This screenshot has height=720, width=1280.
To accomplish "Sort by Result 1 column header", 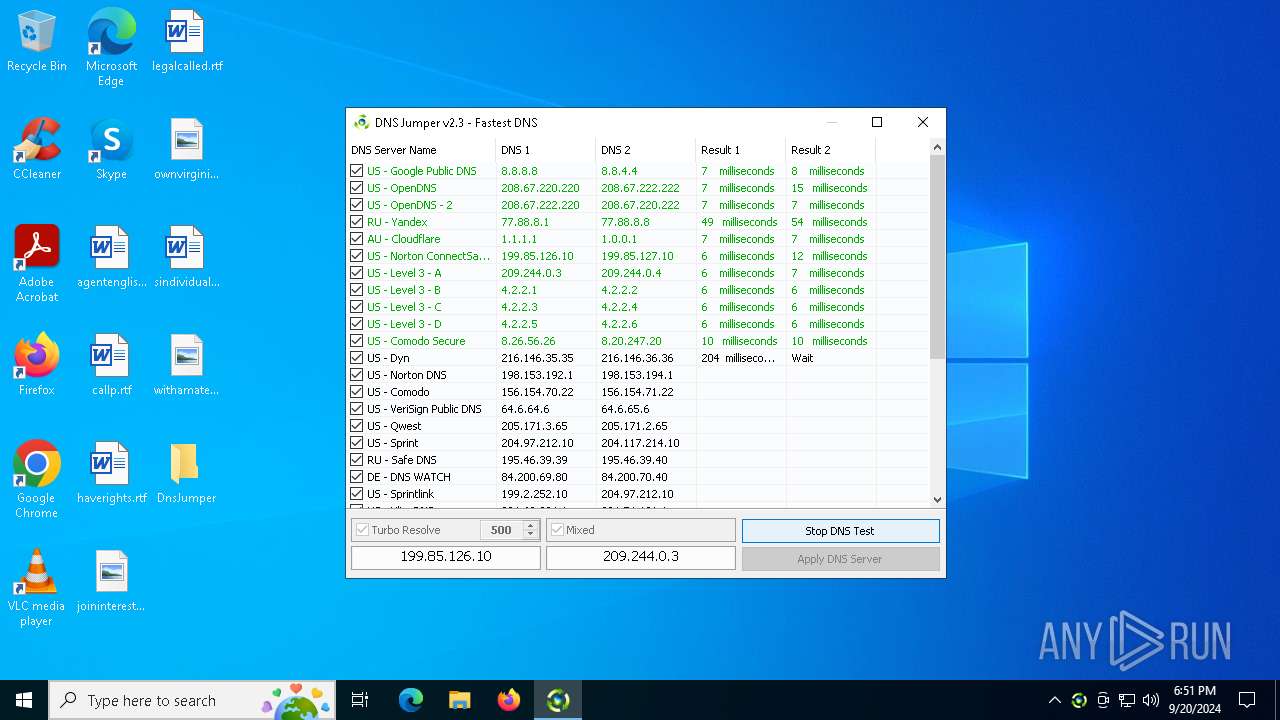I will click(x=741, y=150).
